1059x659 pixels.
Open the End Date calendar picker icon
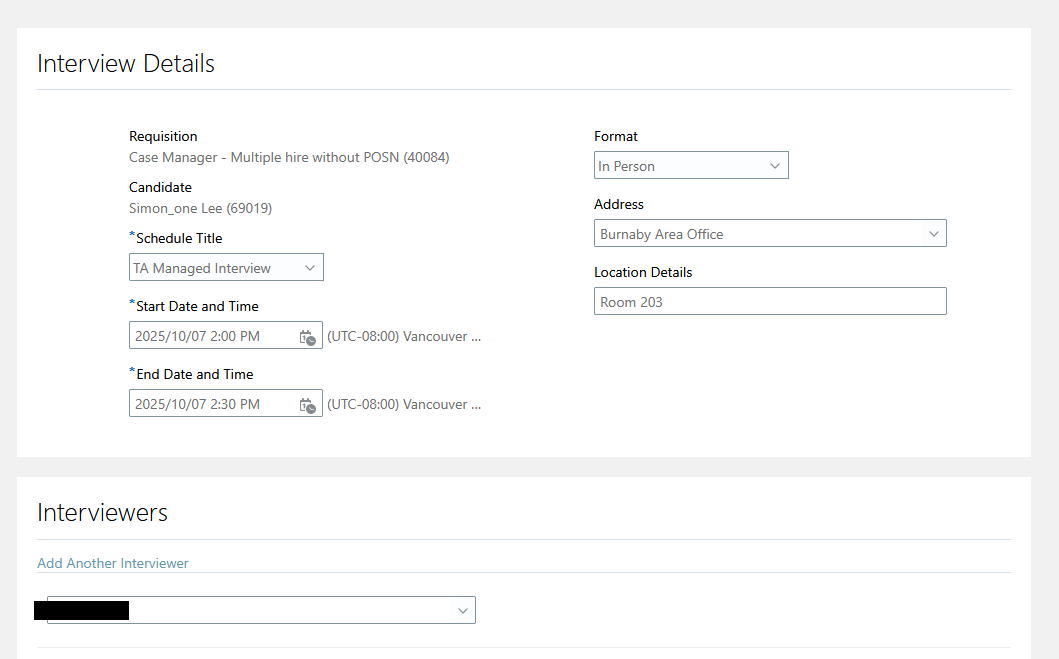tap(308, 405)
